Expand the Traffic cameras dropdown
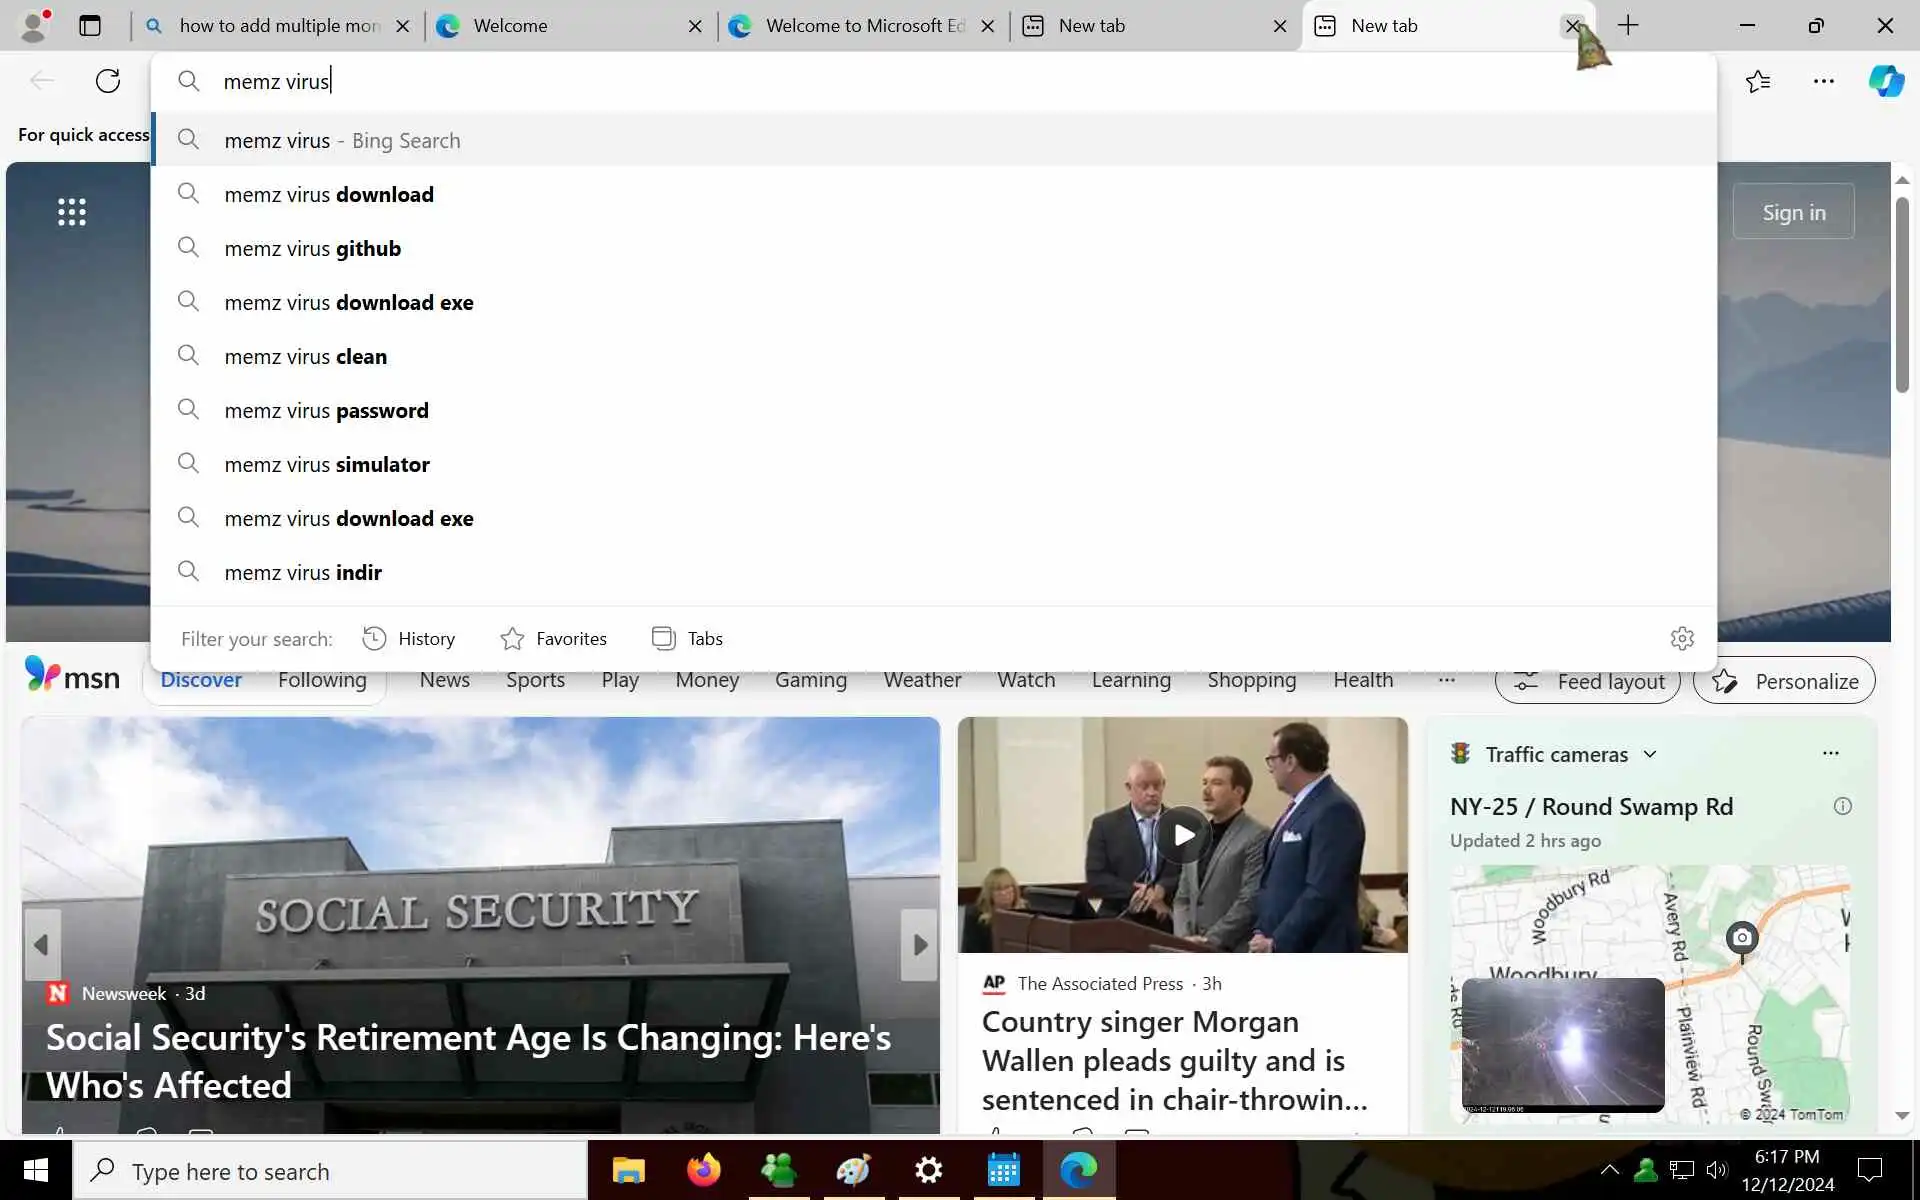This screenshot has width=1920, height=1200. click(x=1650, y=754)
